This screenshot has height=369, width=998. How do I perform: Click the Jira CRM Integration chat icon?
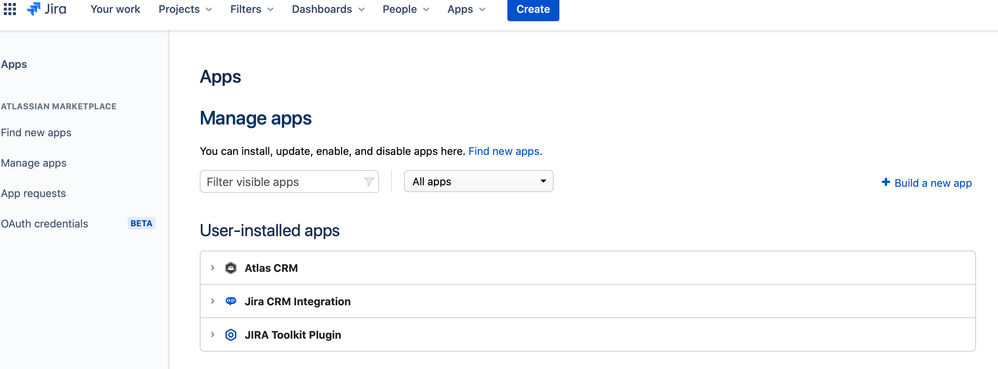tap(231, 302)
